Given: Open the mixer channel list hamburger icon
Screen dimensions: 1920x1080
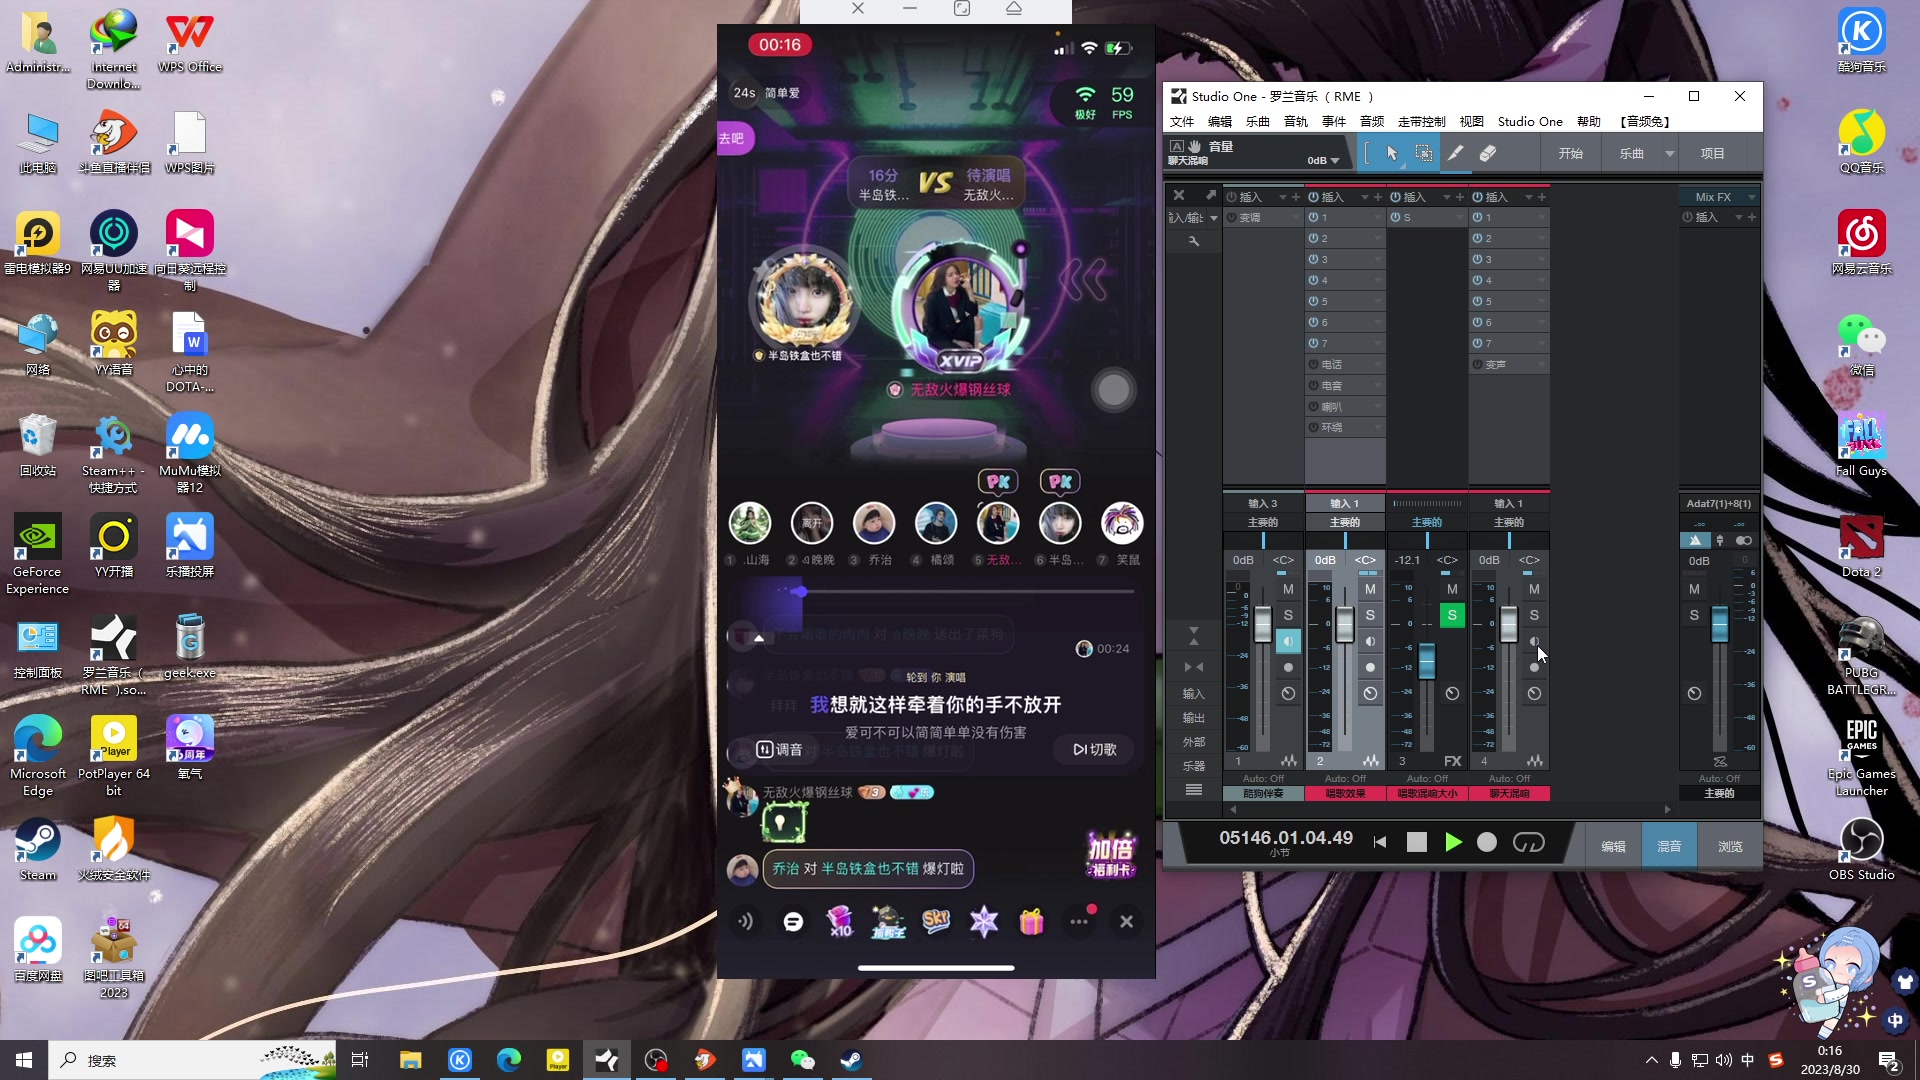Looking at the screenshot, I should pyautogui.click(x=1193, y=790).
